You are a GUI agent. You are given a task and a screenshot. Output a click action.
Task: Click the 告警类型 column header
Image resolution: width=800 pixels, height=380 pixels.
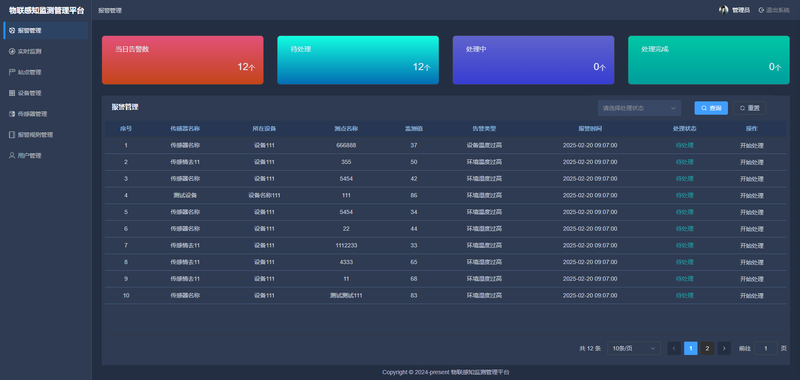484,129
